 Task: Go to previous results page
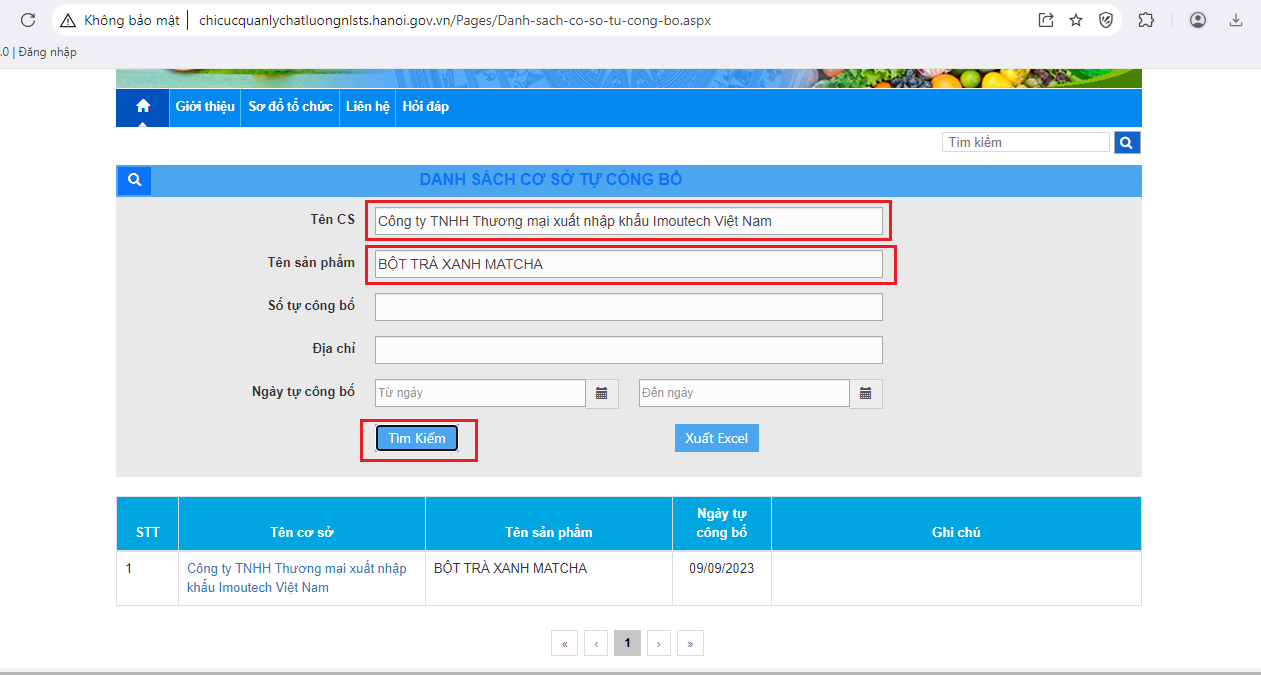596,643
